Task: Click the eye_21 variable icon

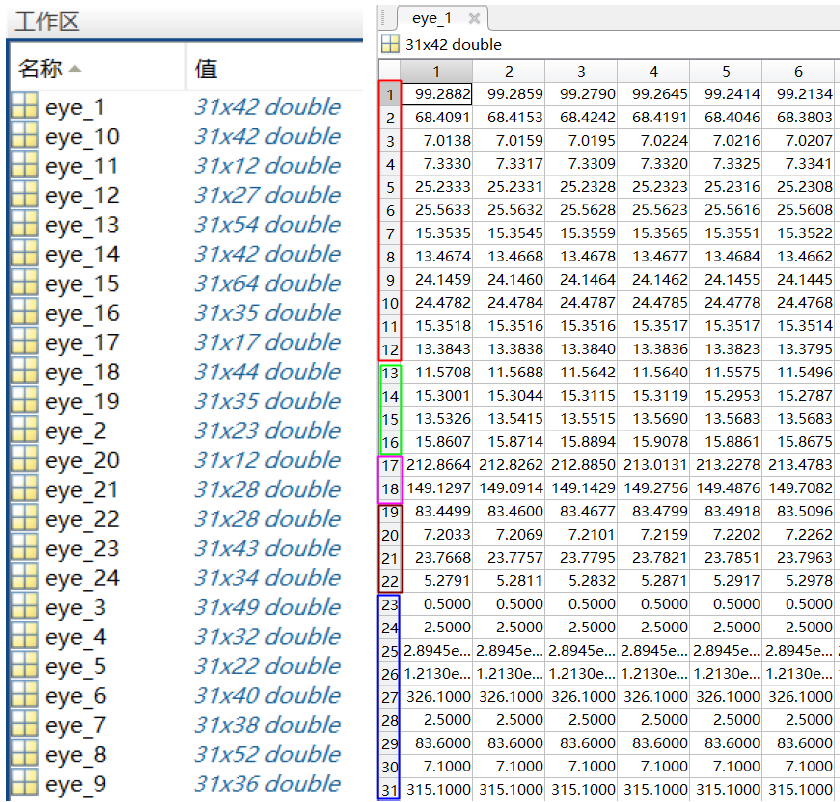Action: point(25,488)
